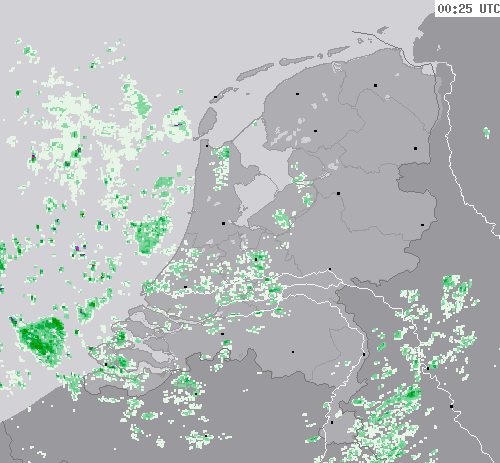The image size is (500, 463).
Task: Click the triangular rain cell off Holland coast
Action: [x=150, y=233]
